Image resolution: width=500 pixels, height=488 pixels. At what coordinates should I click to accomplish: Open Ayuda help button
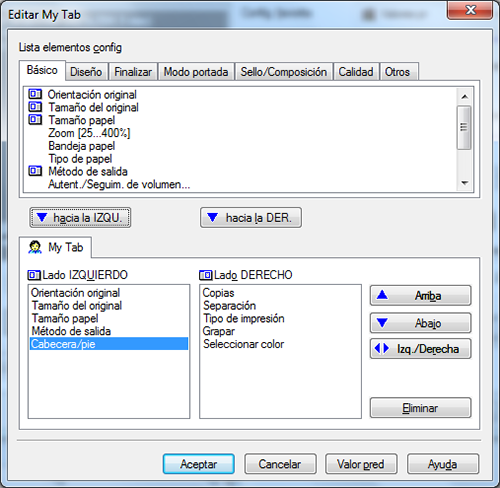point(443,464)
